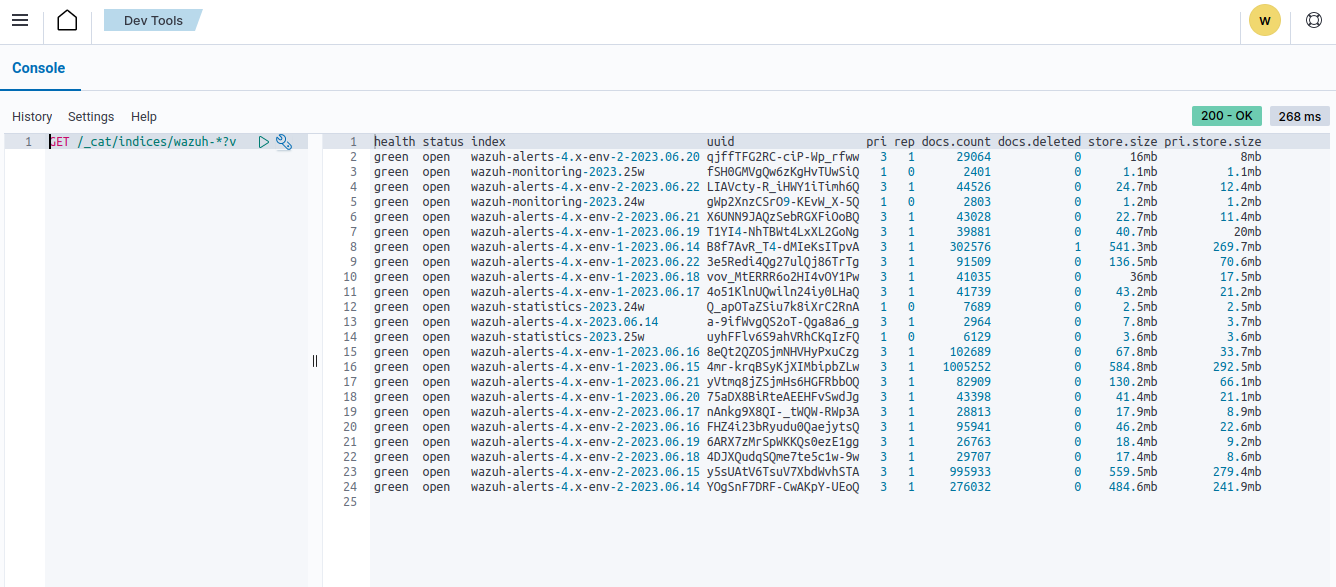Click the Dev Tools breadcrumb
The width and height of the screenshot is (1336, 587).
point(153,20)
